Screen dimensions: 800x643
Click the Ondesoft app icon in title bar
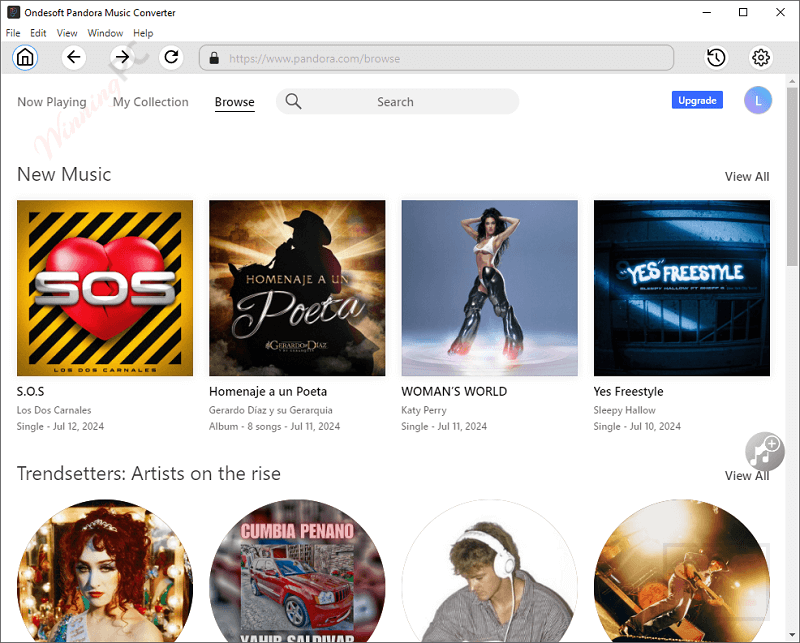click(13, 12)
